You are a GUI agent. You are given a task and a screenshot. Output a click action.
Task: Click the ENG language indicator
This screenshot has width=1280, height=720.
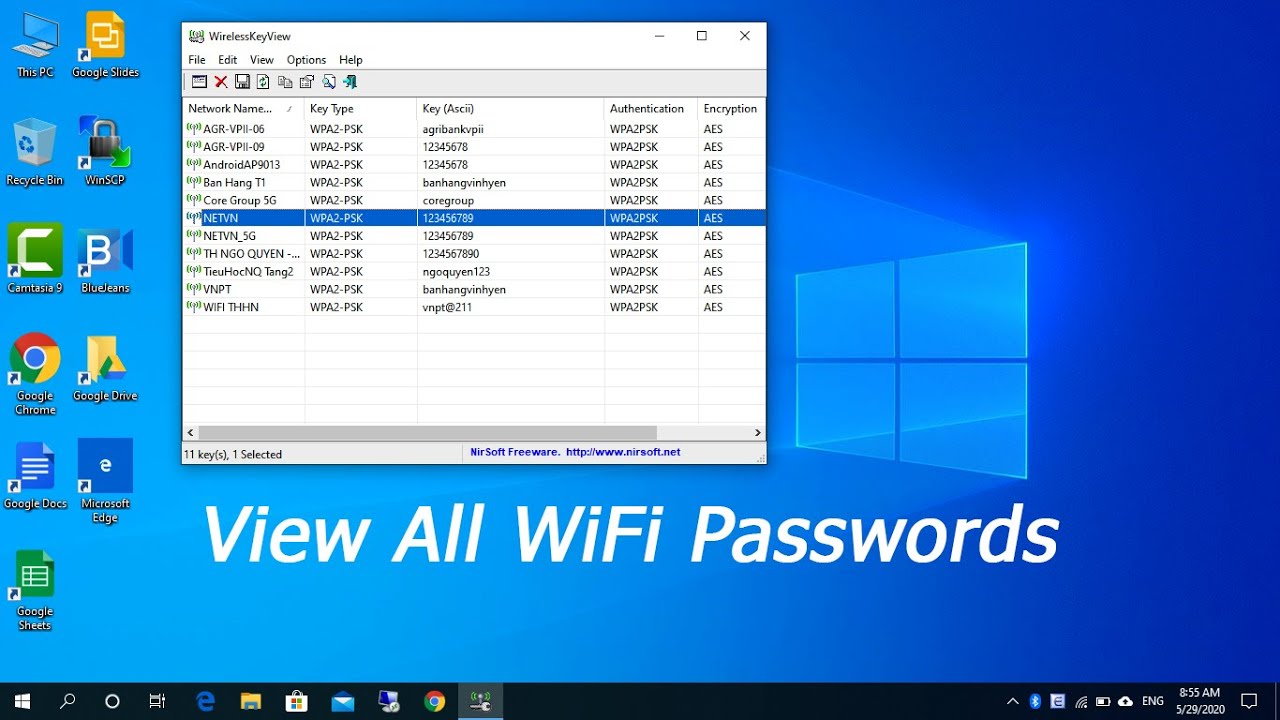[1153, 701]
